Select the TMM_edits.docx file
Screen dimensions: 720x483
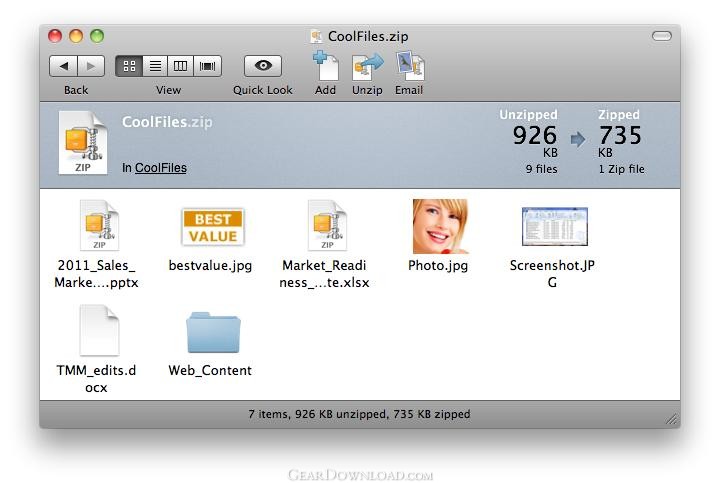coord(98,331)
